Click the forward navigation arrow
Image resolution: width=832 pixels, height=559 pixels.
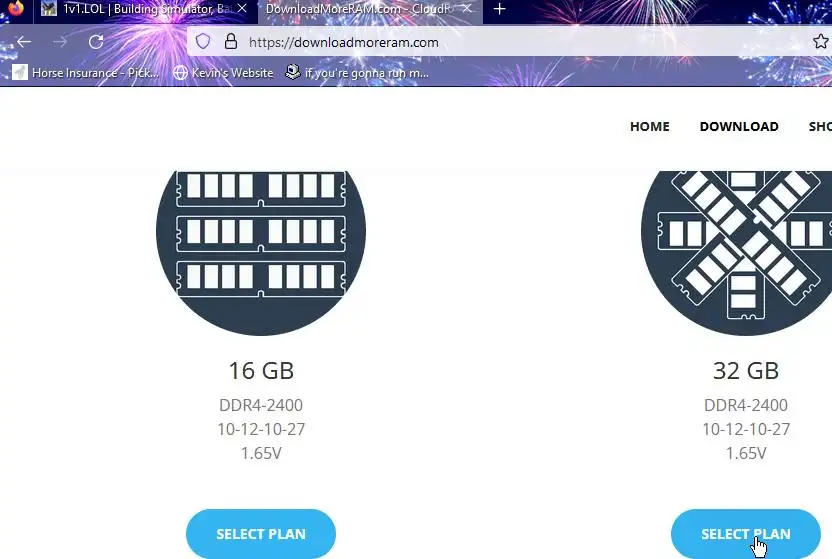(59, 42)
